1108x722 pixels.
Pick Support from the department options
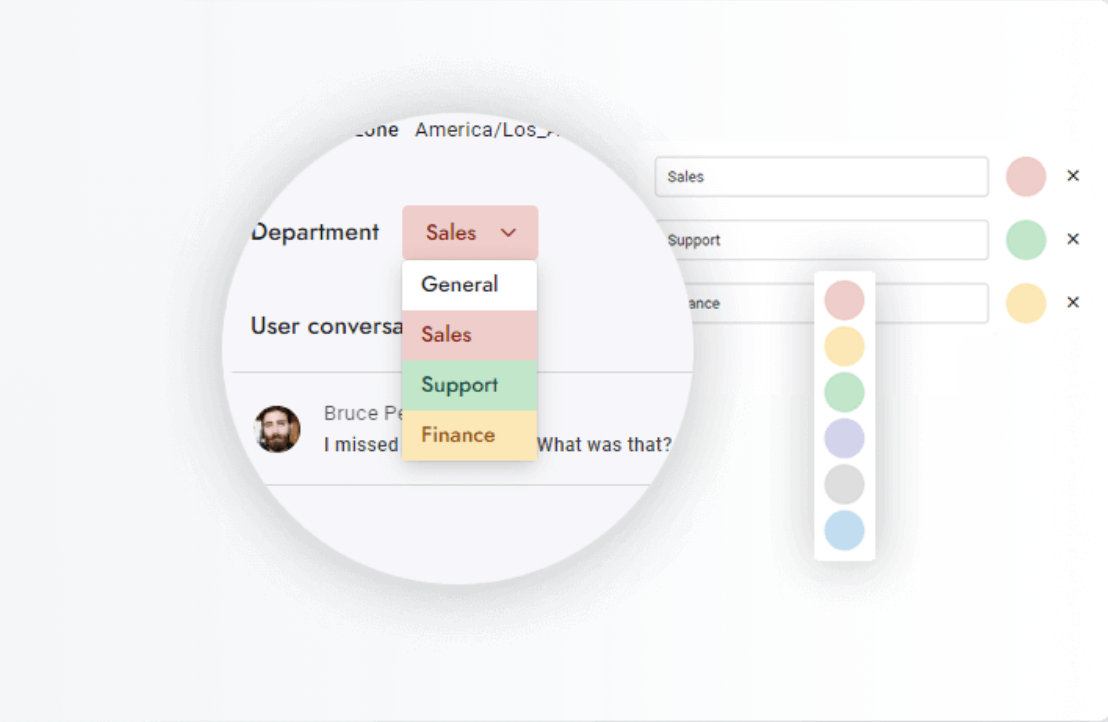(469, 385)
